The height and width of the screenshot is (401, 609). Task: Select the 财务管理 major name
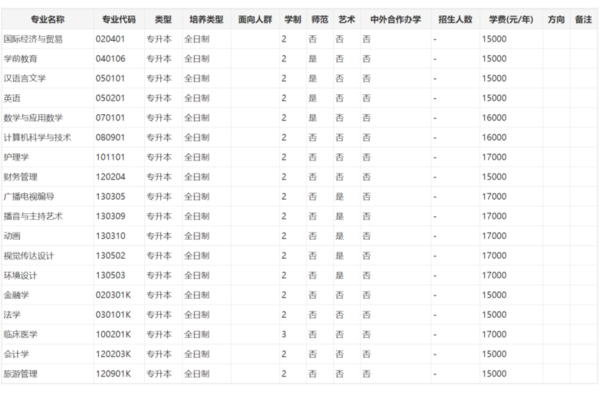click(x=21, y=177)
